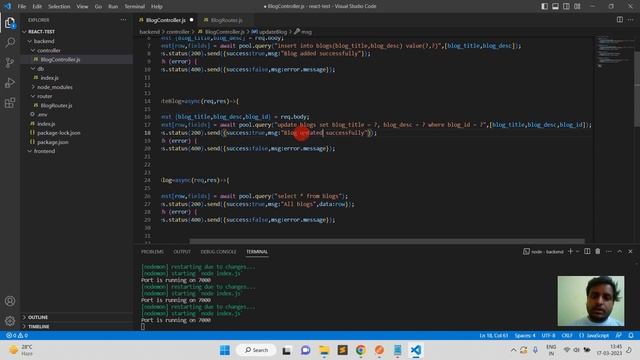The height and width of the screenshot is (360, 640).
Task: Open editor more actions ellipsis
Action: point(631,20)
